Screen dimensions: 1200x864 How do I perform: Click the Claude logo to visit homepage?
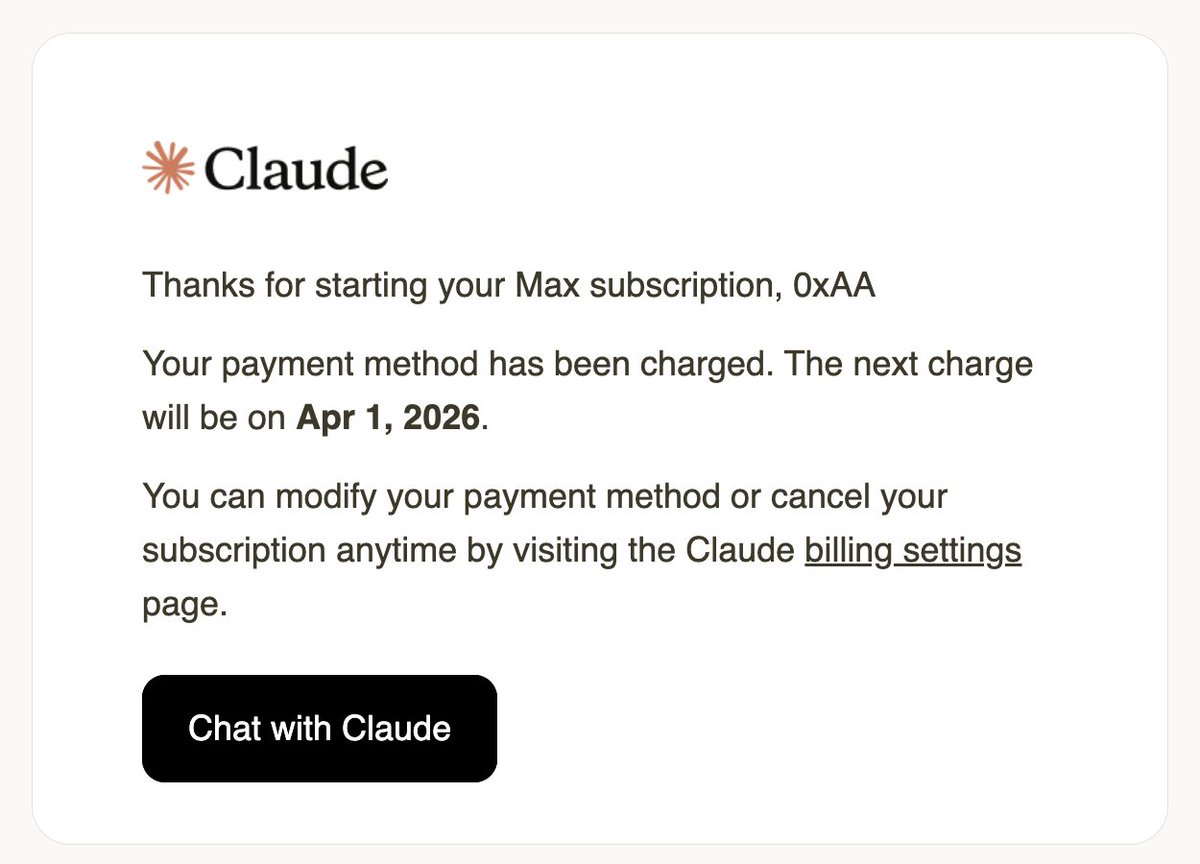265,167
